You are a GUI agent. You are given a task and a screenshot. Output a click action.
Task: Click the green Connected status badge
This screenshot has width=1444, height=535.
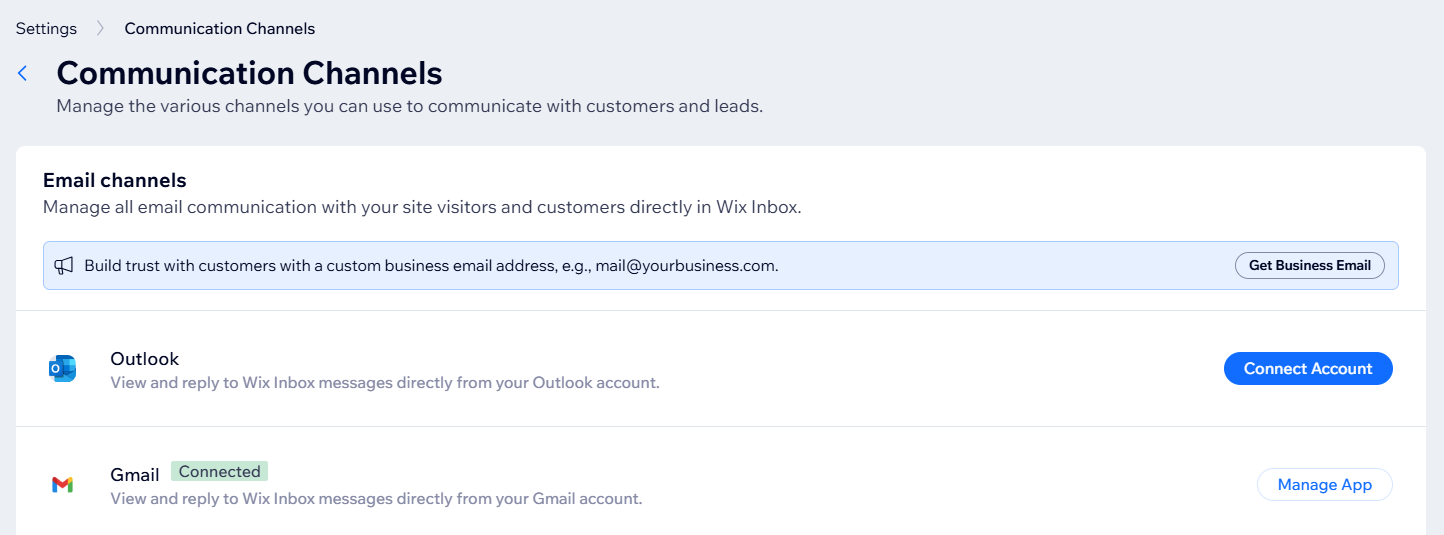point(219,472)
